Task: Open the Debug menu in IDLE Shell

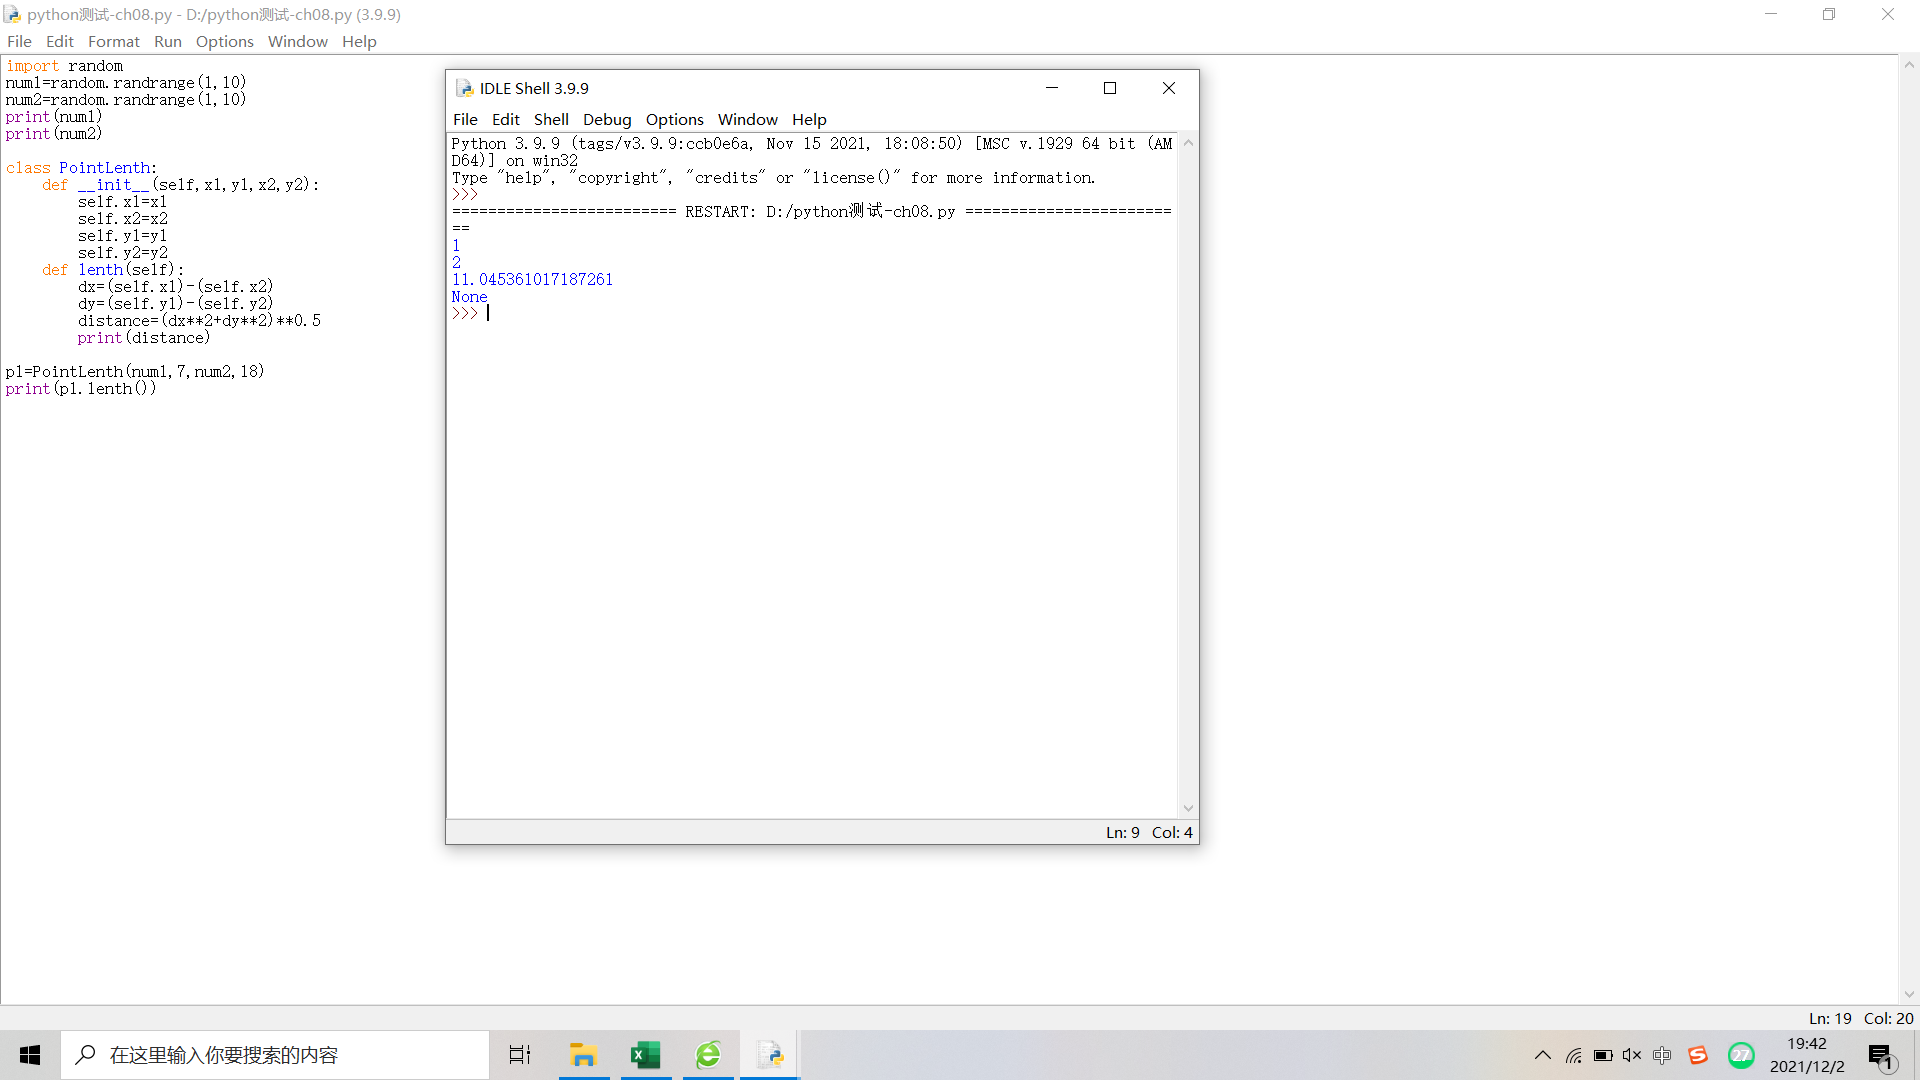Action: click(x=607, y=119)
